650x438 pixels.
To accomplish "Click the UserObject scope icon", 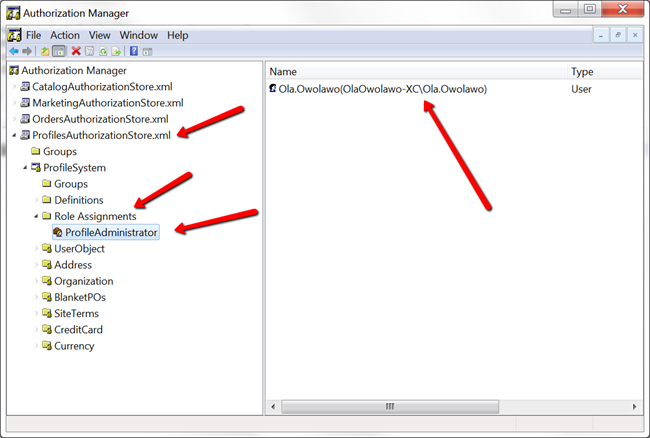I will pyautogui.click(x=47, y=248).
